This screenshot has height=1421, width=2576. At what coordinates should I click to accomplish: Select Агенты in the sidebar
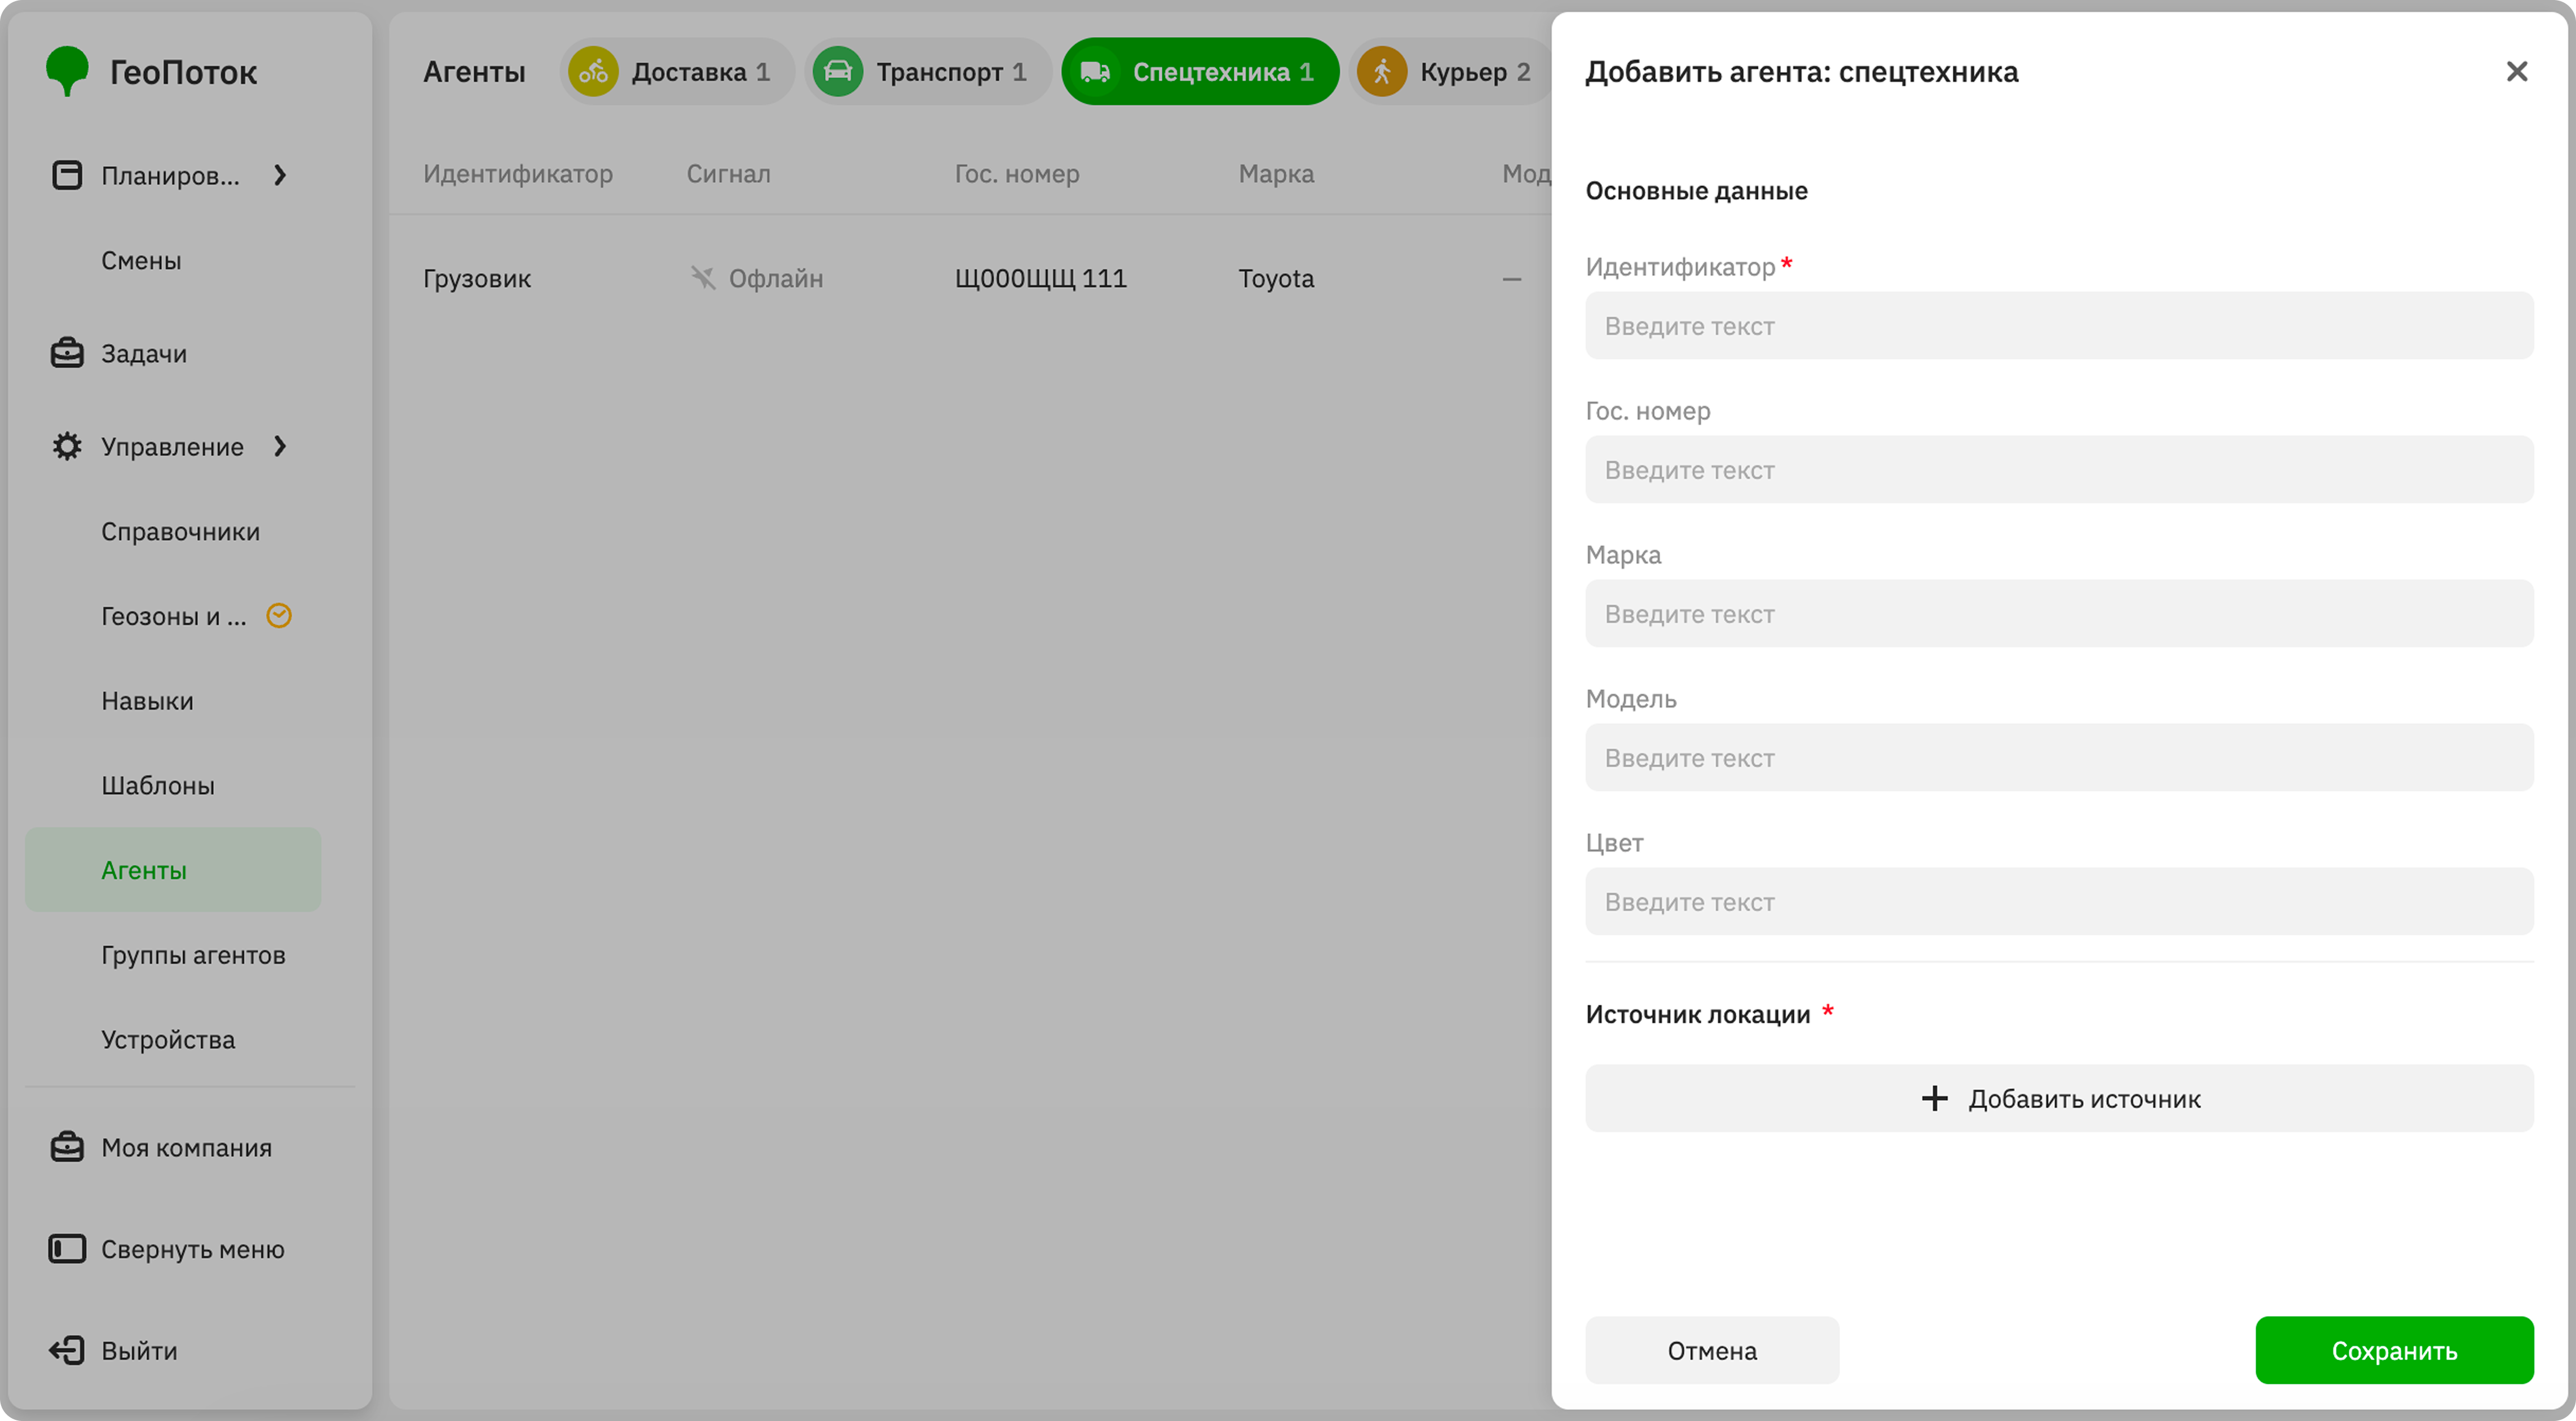coord(173,869)
